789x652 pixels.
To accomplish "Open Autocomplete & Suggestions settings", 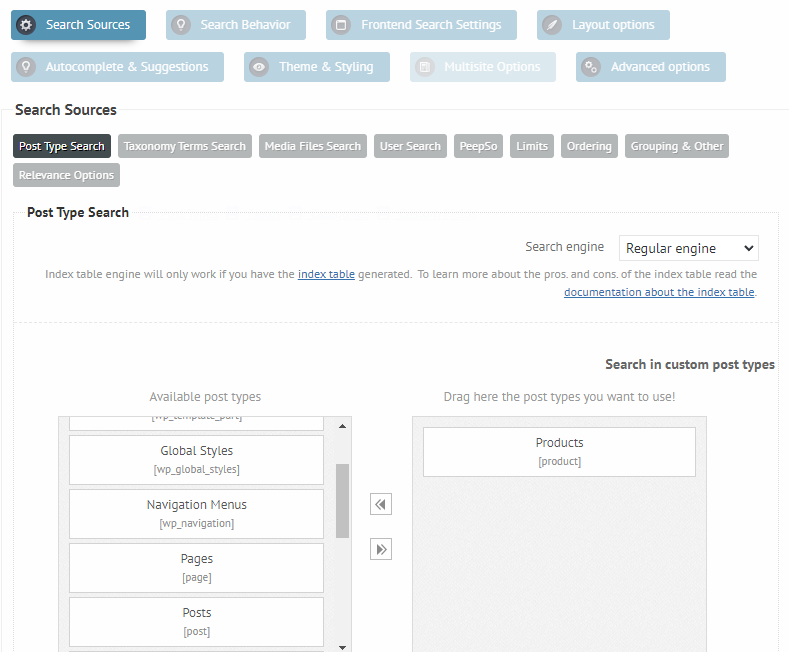I will [x=117, y=67].
